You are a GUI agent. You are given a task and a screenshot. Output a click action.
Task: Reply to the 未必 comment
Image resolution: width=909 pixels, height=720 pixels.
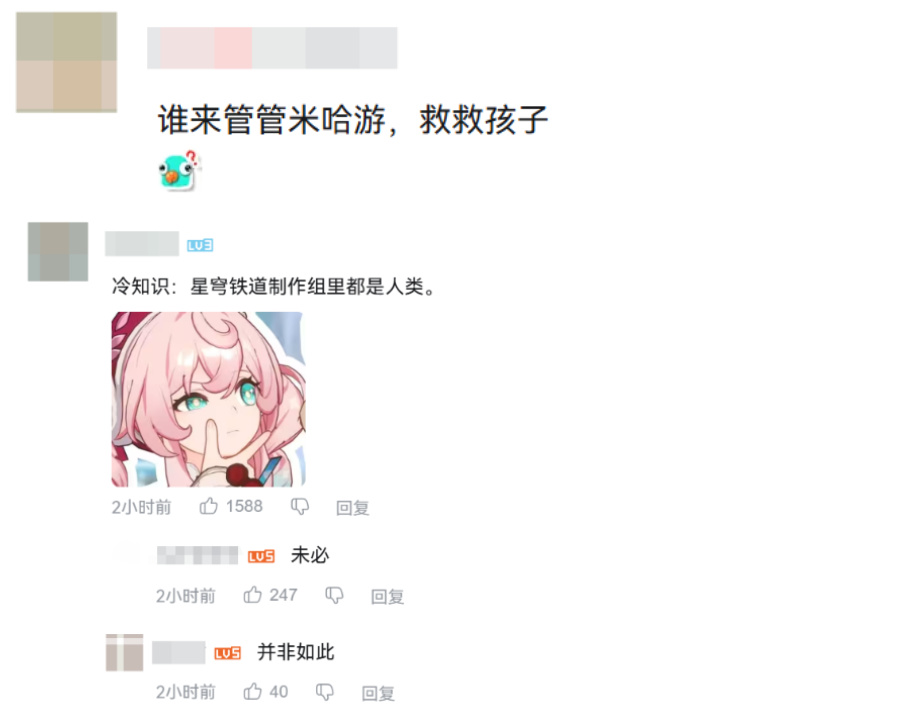pos(387,597)
